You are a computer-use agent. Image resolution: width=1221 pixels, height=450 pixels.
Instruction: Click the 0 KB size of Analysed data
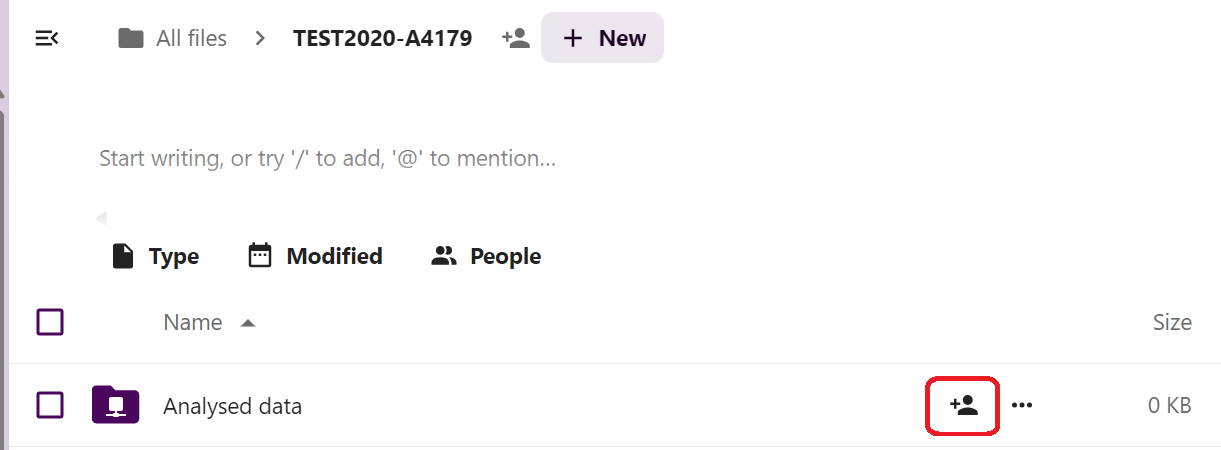click(x=1169, y=406)
